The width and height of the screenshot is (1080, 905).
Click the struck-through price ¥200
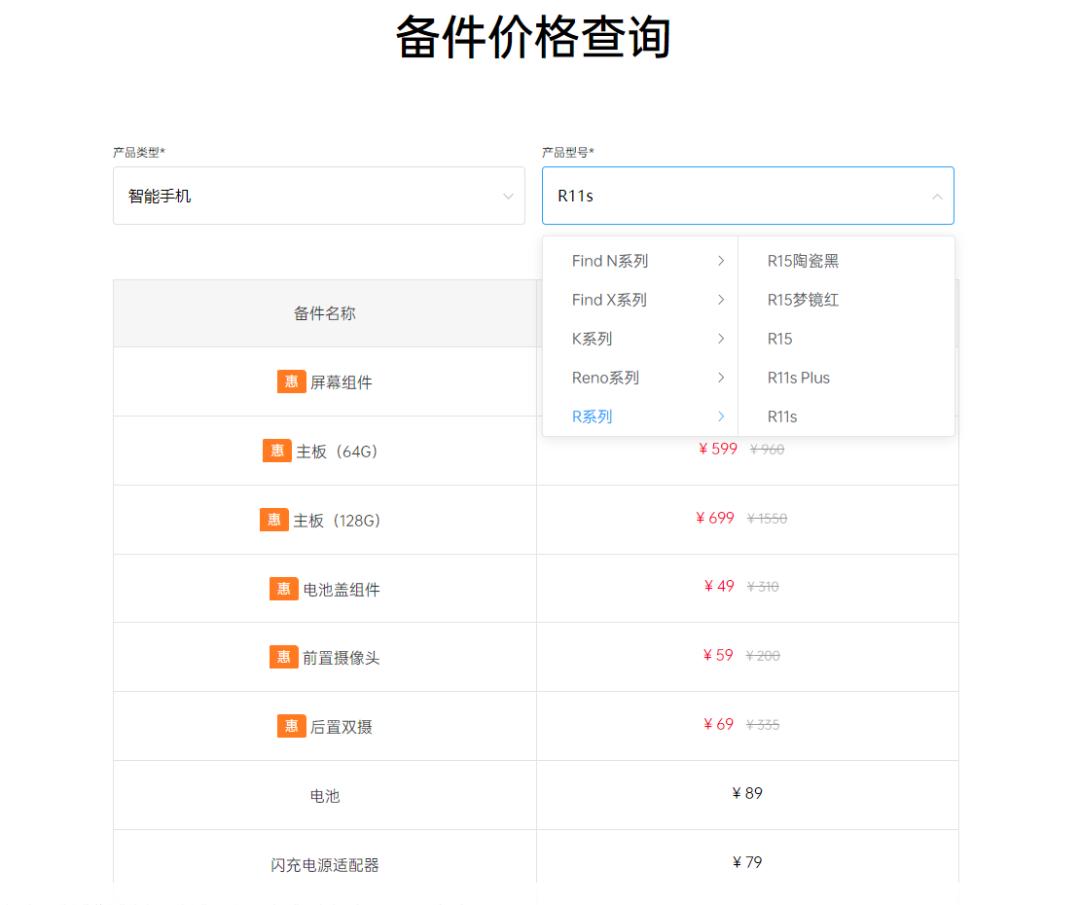[762, 656]
